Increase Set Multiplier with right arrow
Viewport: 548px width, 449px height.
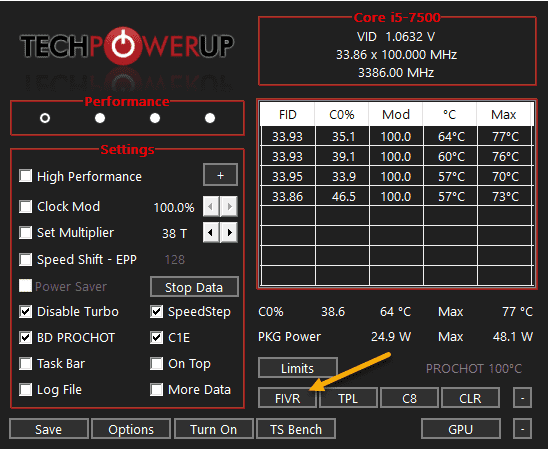point(229,232)
